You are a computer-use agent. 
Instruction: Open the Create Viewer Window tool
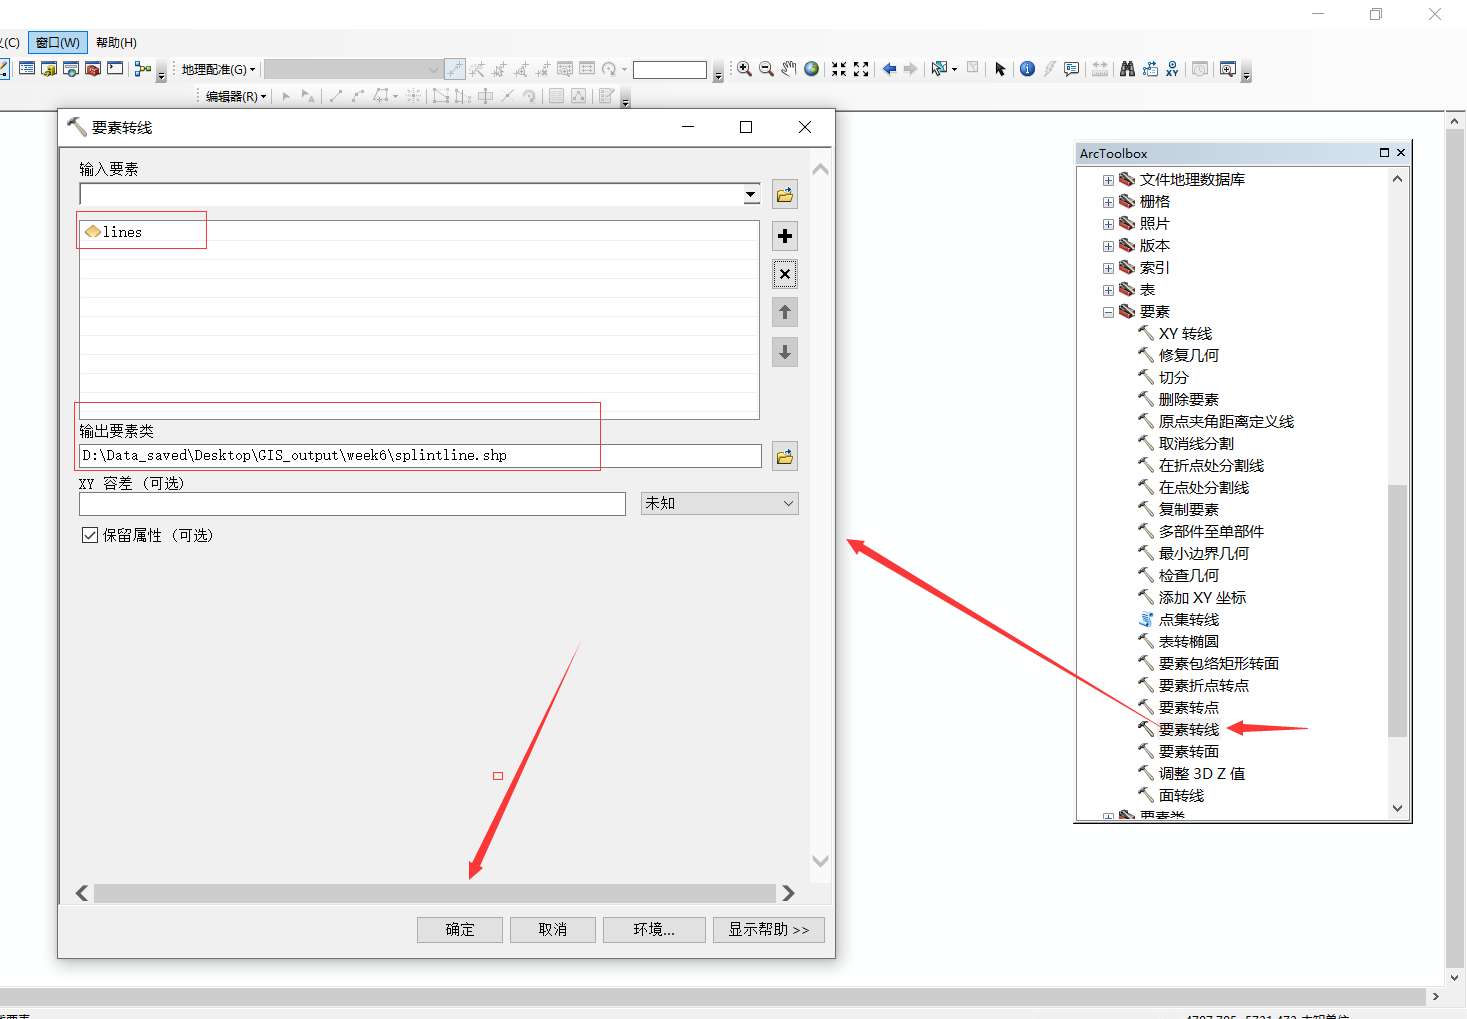pos(1228,69)
